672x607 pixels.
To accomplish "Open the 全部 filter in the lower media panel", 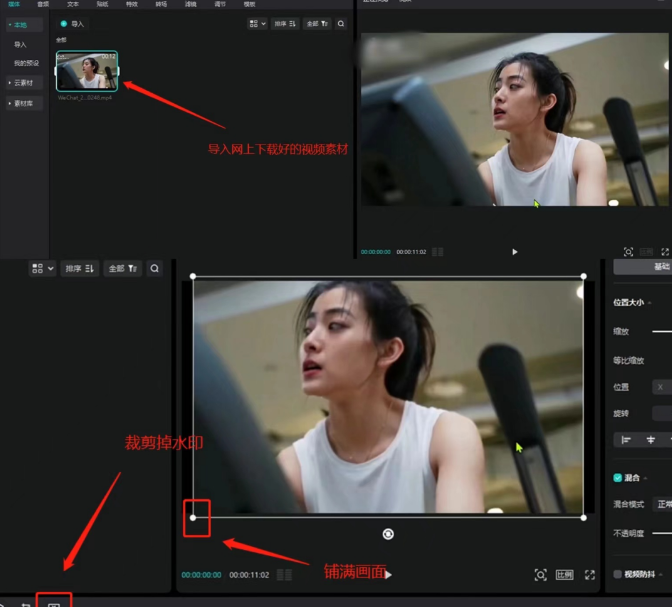I will coord(123,268).
